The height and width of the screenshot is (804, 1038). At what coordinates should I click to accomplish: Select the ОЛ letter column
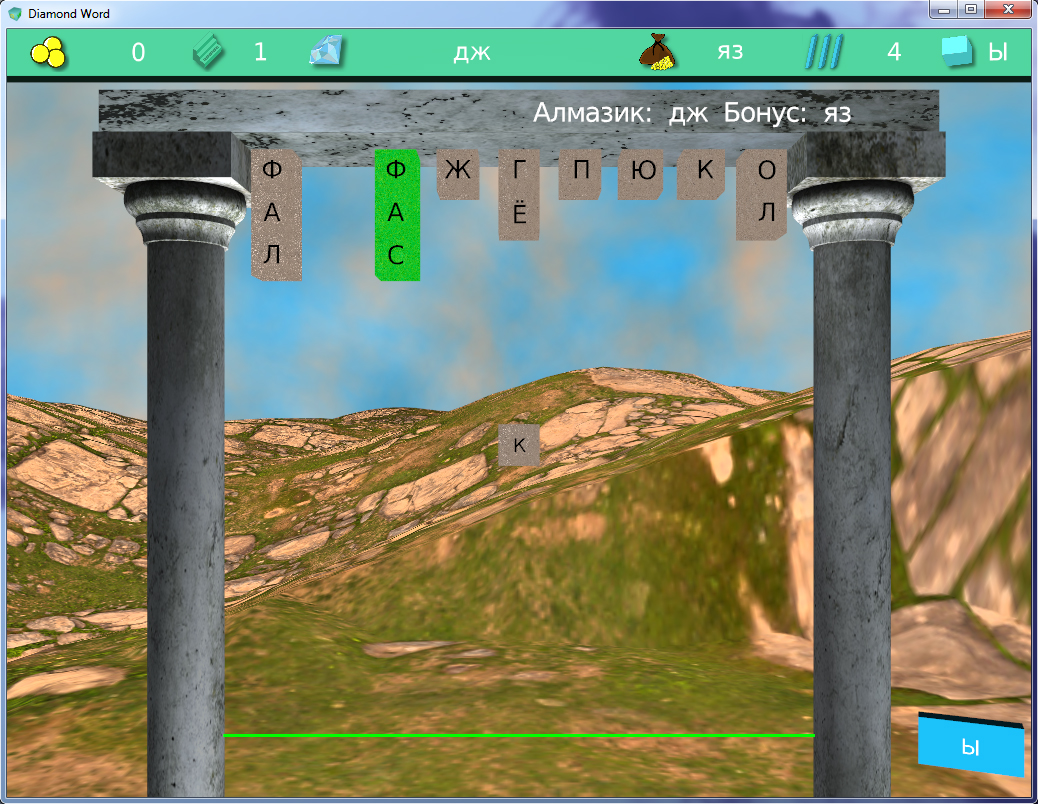coord(765,193)
